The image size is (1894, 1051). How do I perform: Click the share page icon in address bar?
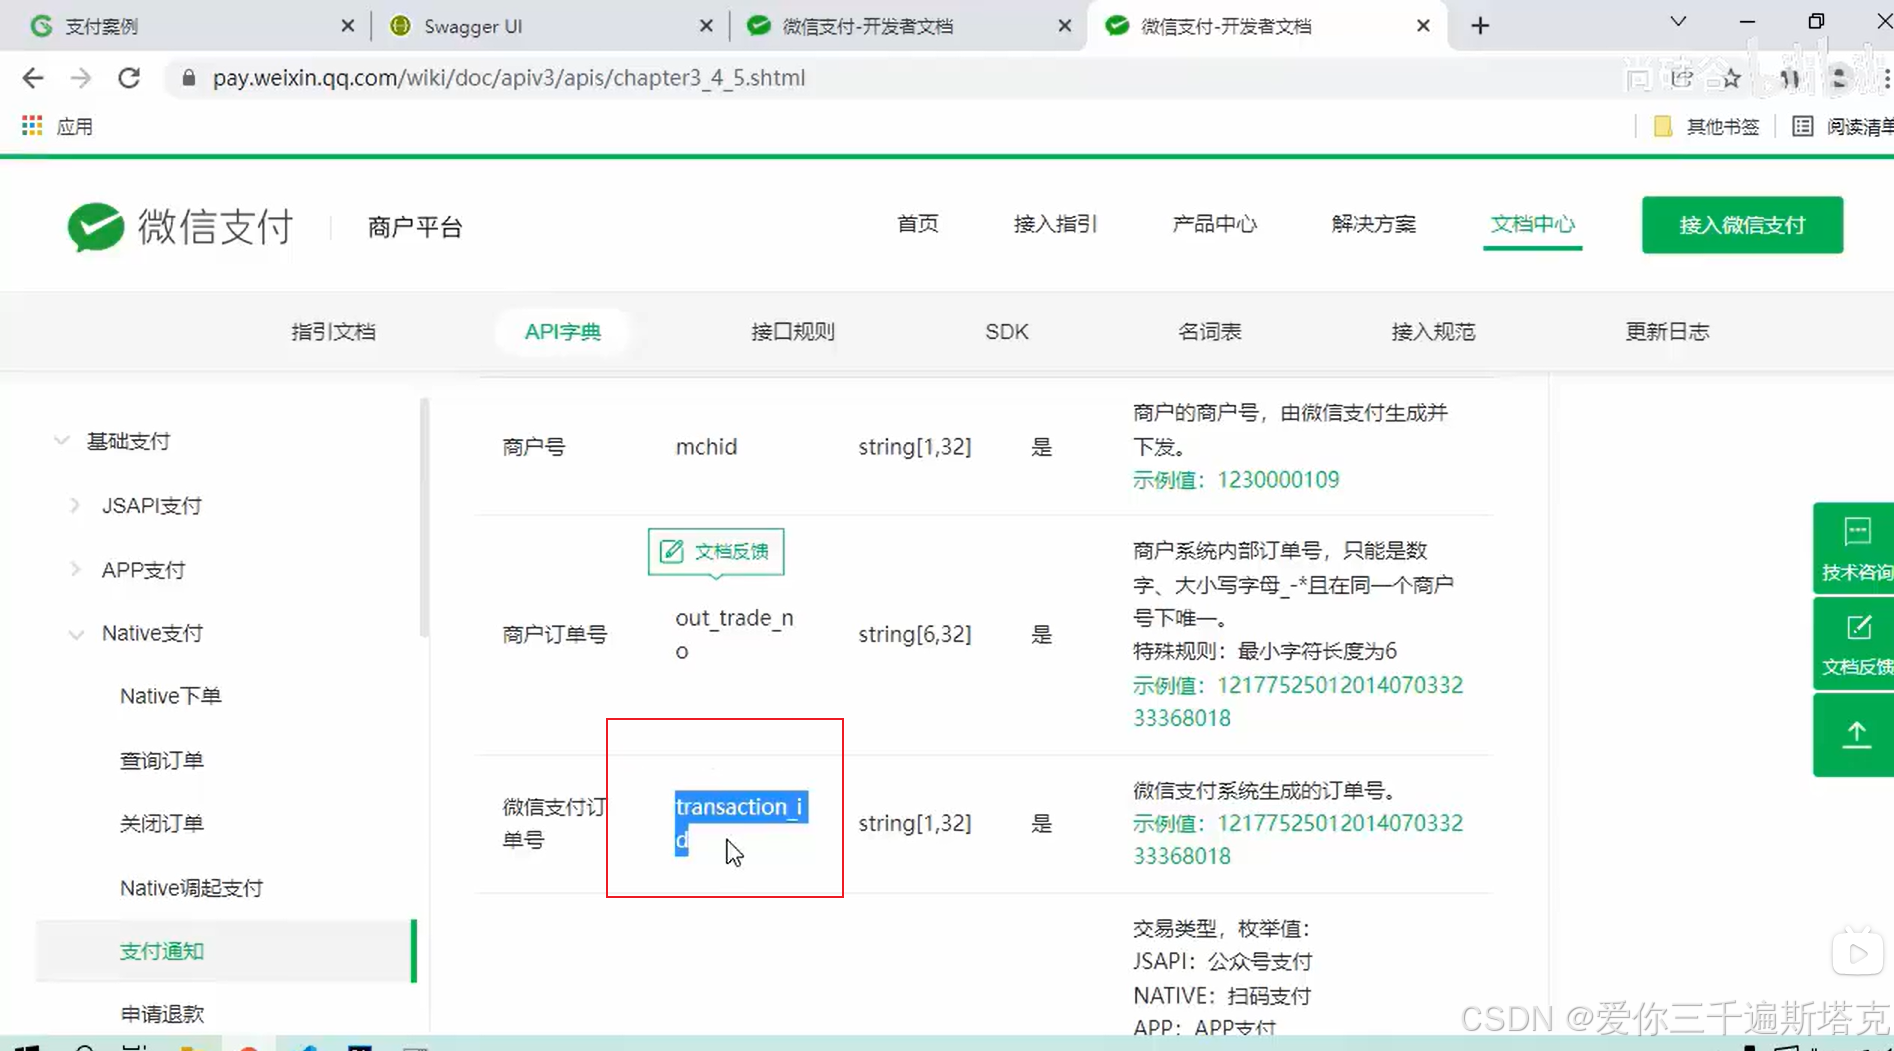pos(1682,78)
